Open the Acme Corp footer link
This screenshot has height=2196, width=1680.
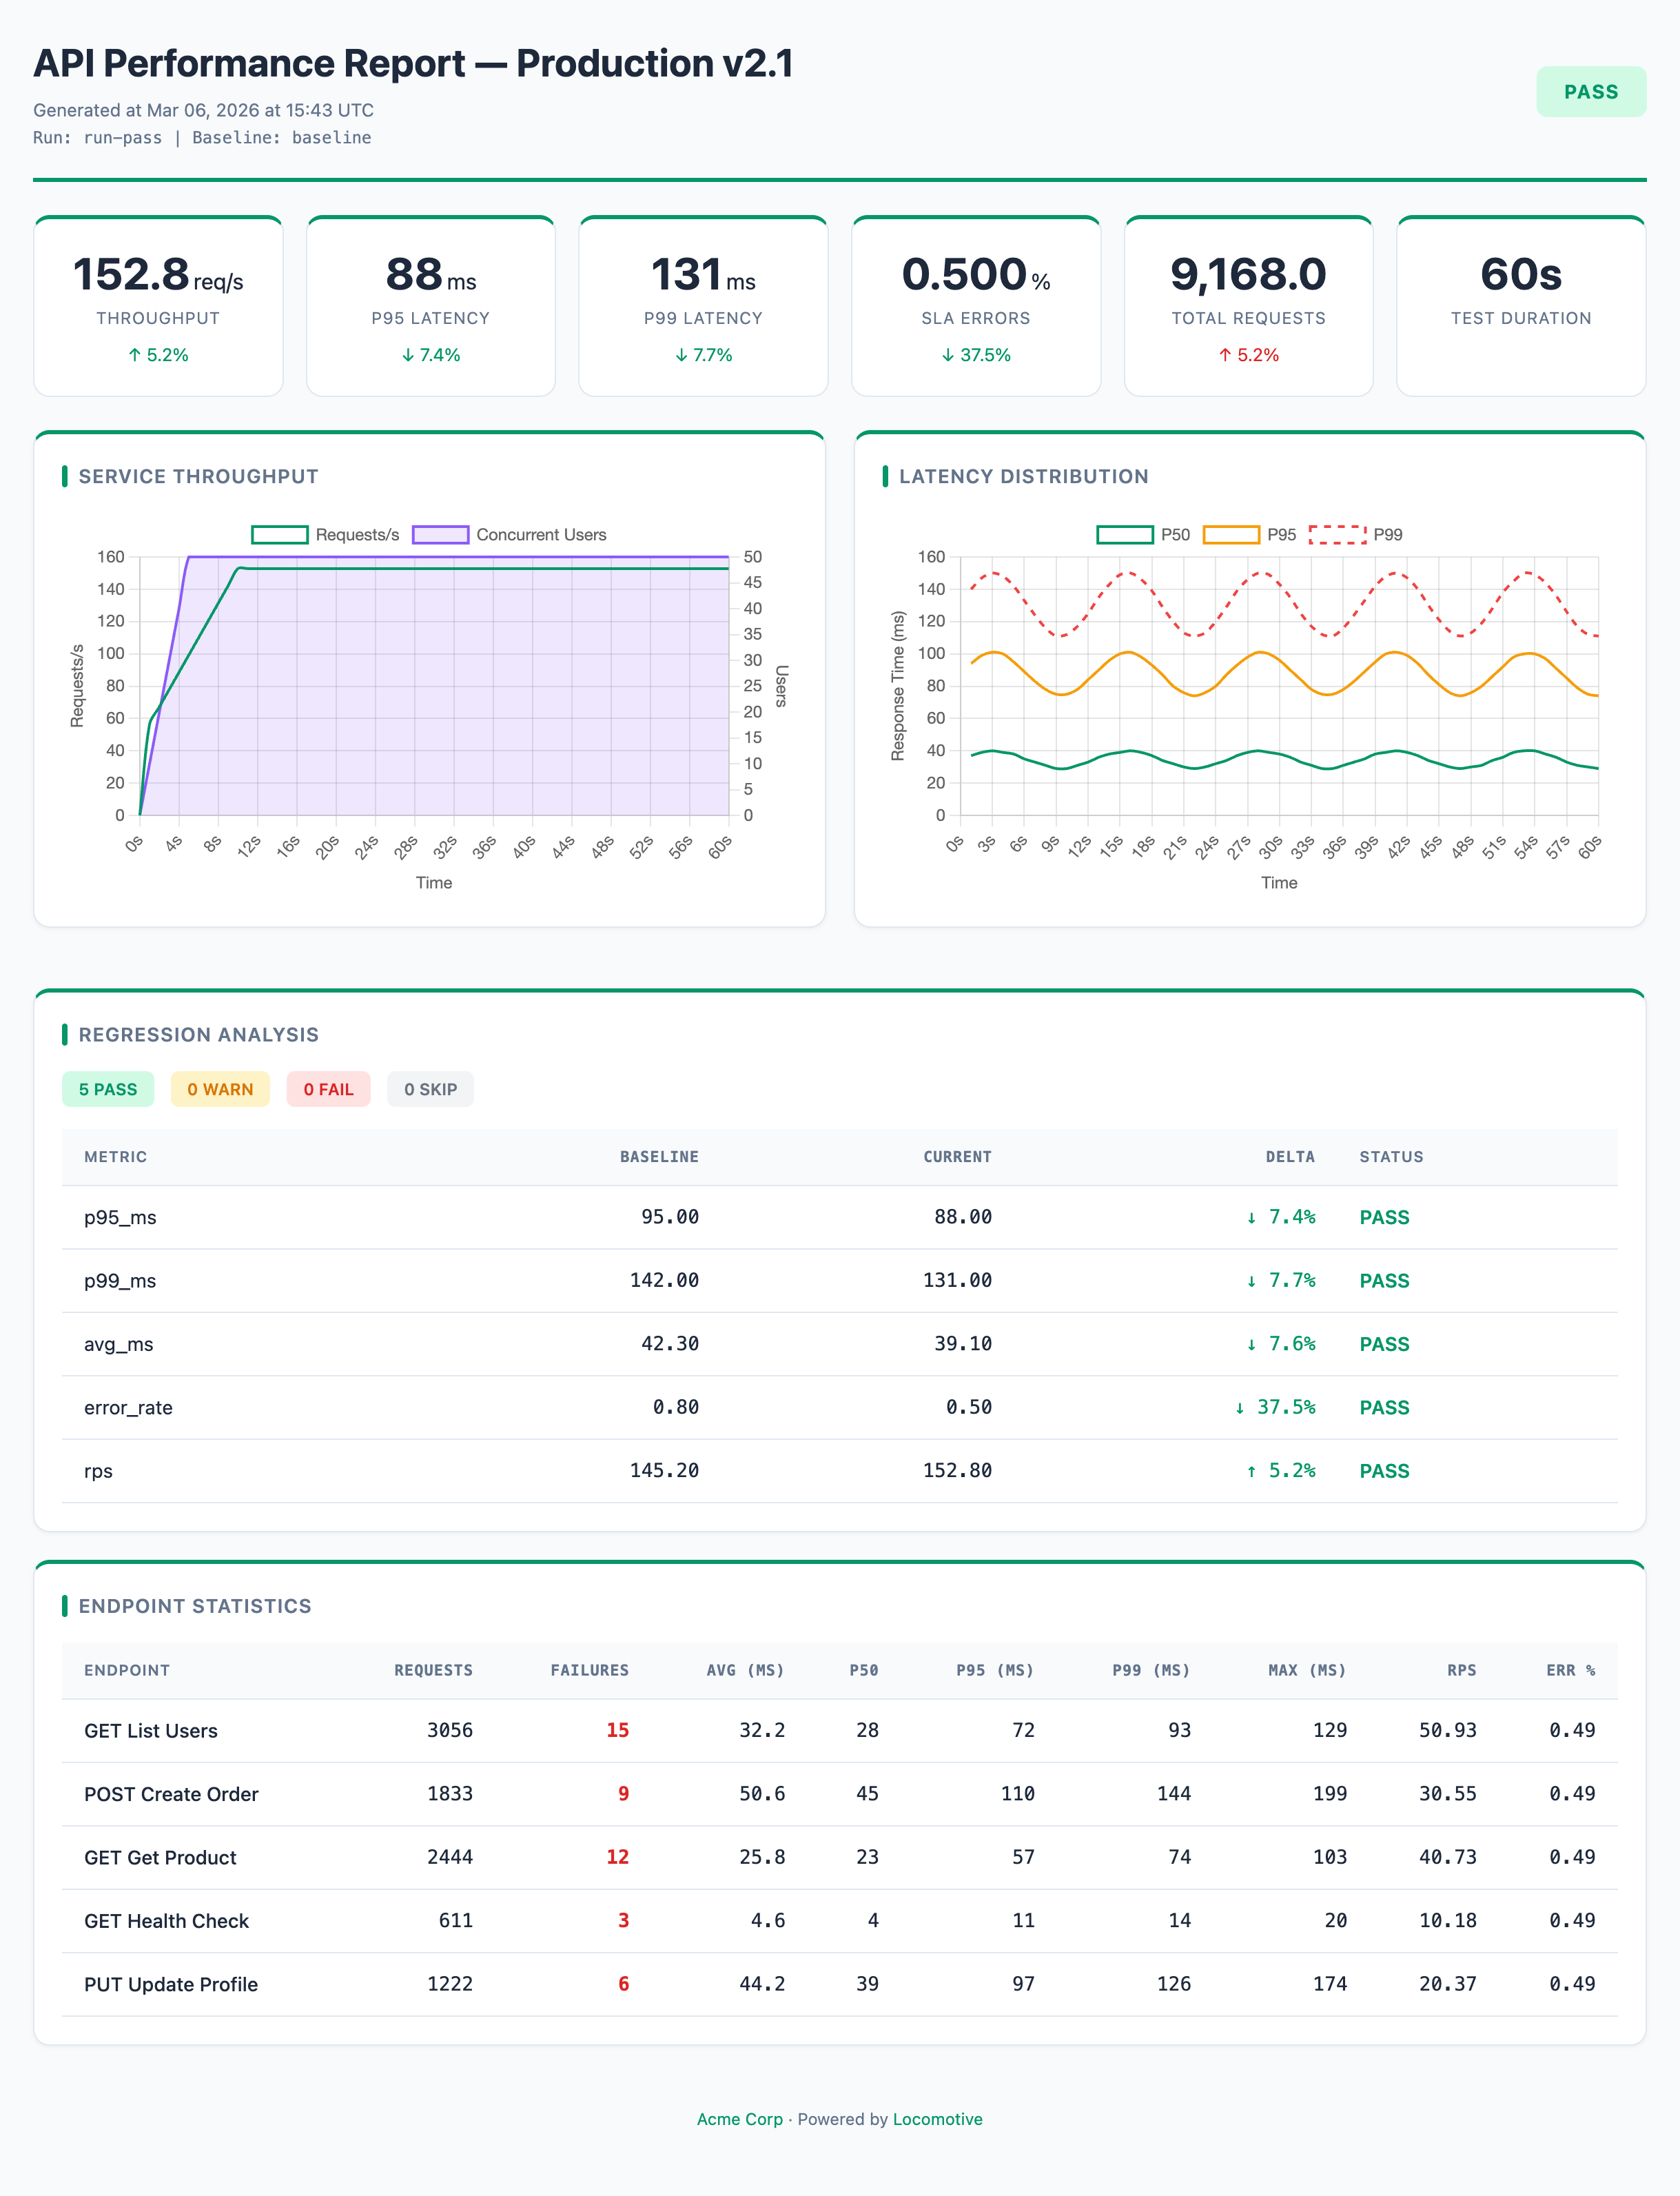click(740, 2119)
